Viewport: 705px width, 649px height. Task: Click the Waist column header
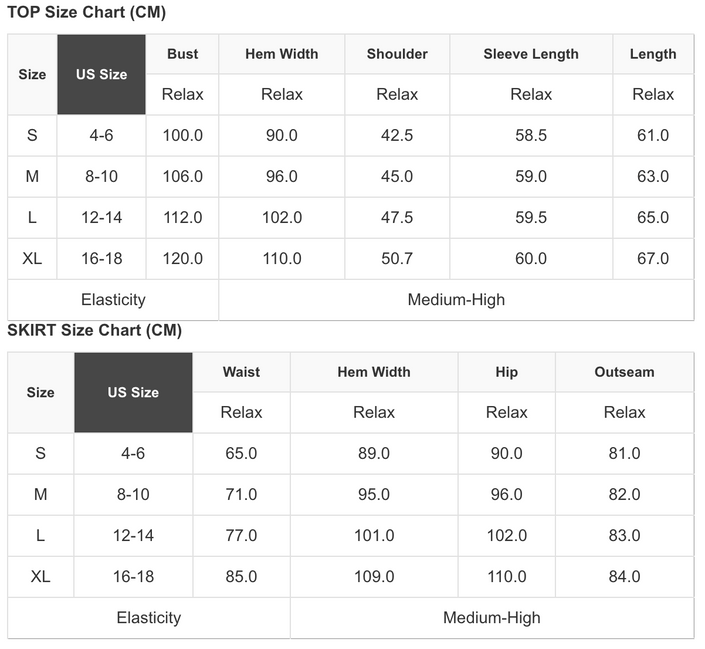pos(241,372)
